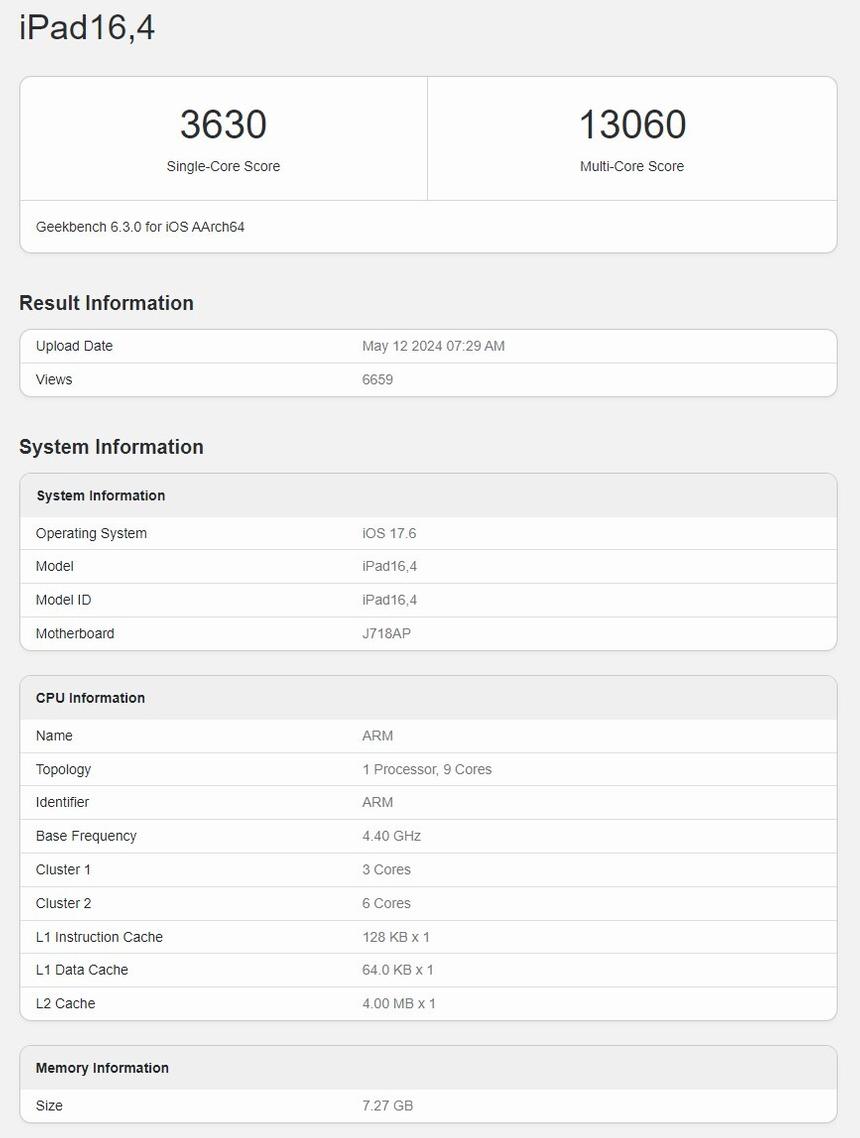This screenshot has height=1138, width=860.
Task: Select the CPU Name row showing ARM
Action: pyautogui.click(x=430, y=735)
